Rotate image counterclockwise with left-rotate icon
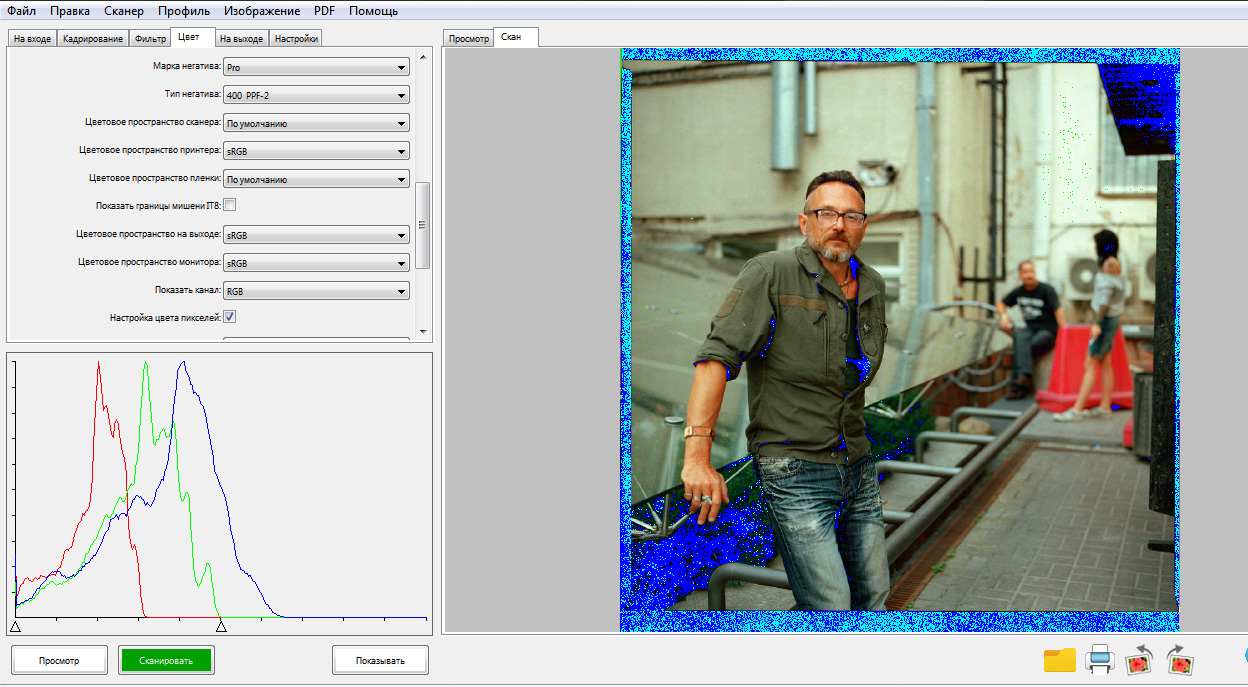Image resolution: width=1248 pixels, height=687 pixels. pyautogui.click(x=1140, y=660)
